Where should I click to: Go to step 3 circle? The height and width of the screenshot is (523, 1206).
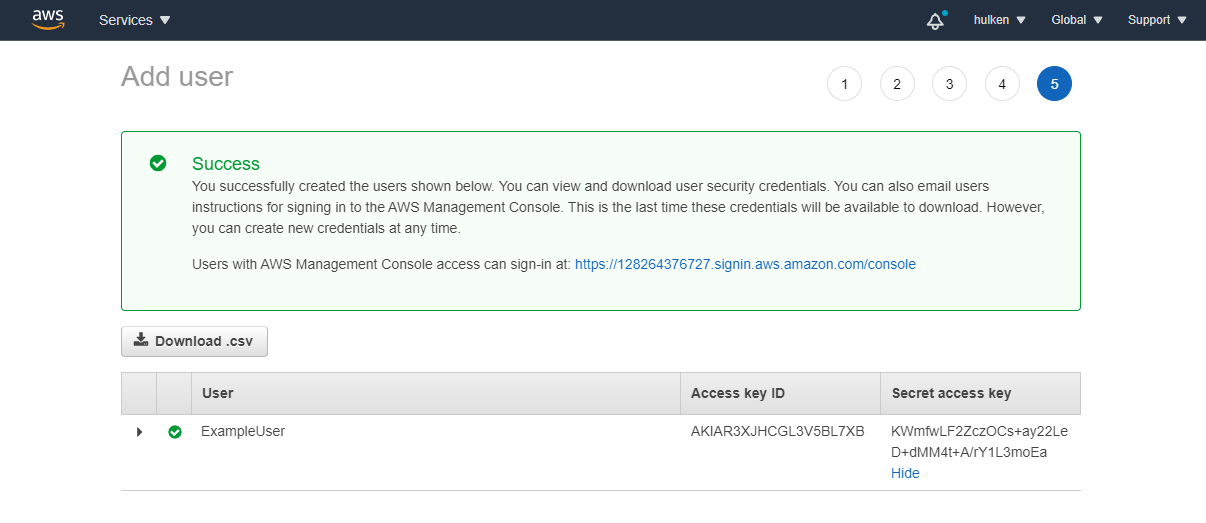point(949,84)
